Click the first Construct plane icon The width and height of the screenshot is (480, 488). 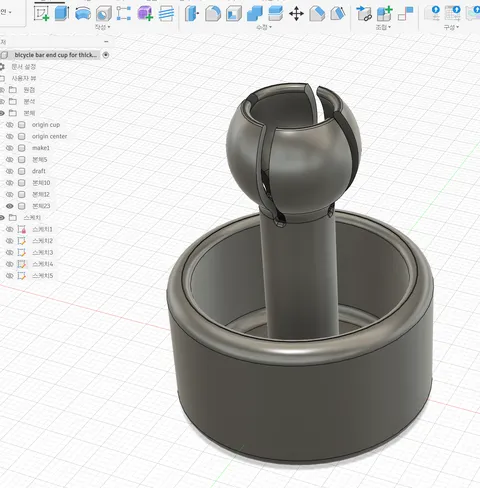tap(433, 13)
